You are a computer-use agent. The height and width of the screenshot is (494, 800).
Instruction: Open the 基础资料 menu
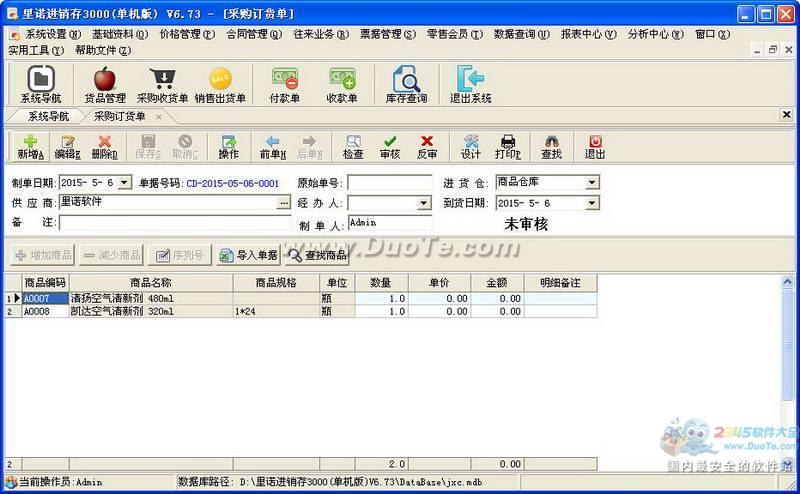[x=120, y=34]
